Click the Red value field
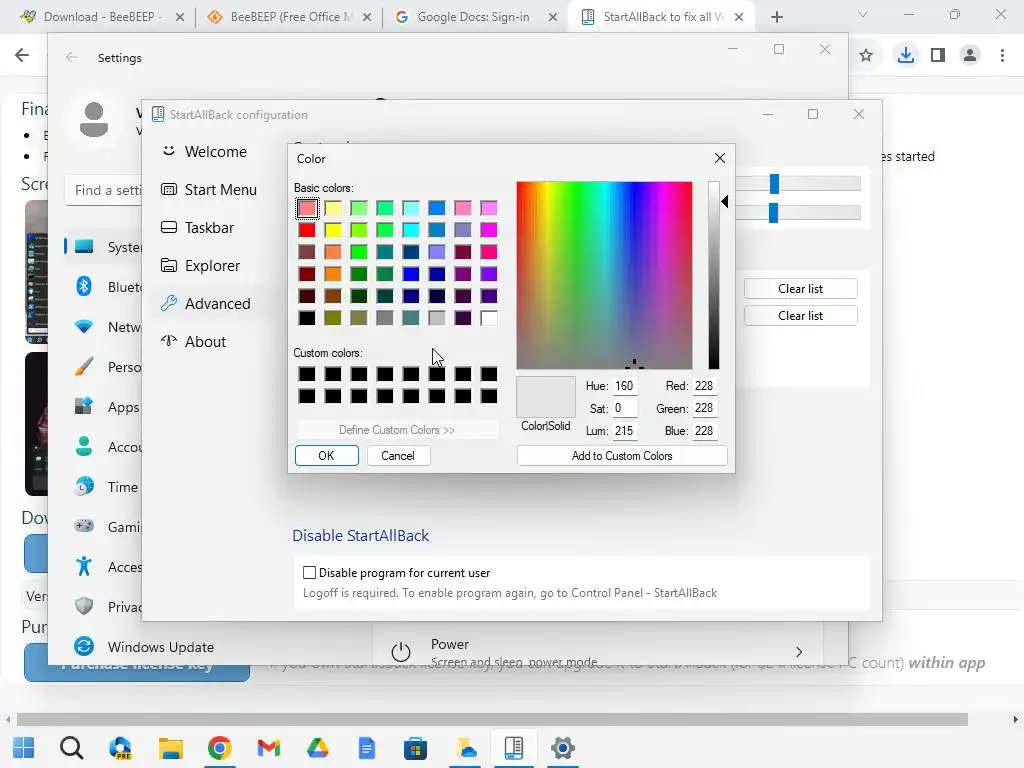The image size is (1024, 768). [705, 386]
